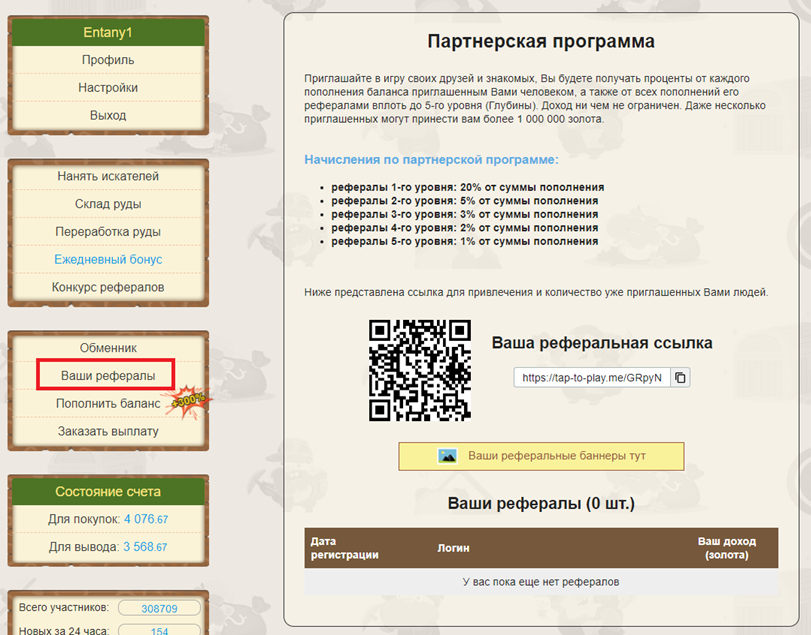Click the Состояние счета panel header
The height and width of the screenshot is (635, 811).
(x=108, y=492)
